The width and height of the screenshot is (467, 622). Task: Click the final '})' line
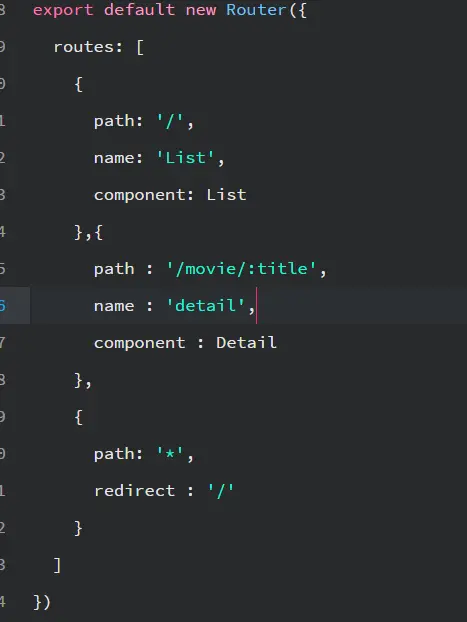point(42,602)
